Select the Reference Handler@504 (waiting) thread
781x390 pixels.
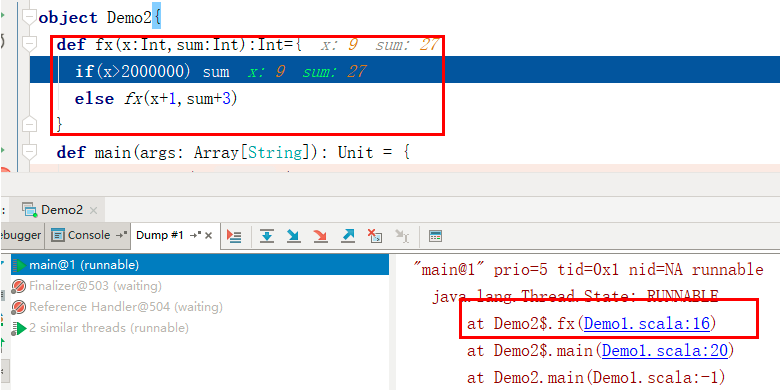(200, 307)
